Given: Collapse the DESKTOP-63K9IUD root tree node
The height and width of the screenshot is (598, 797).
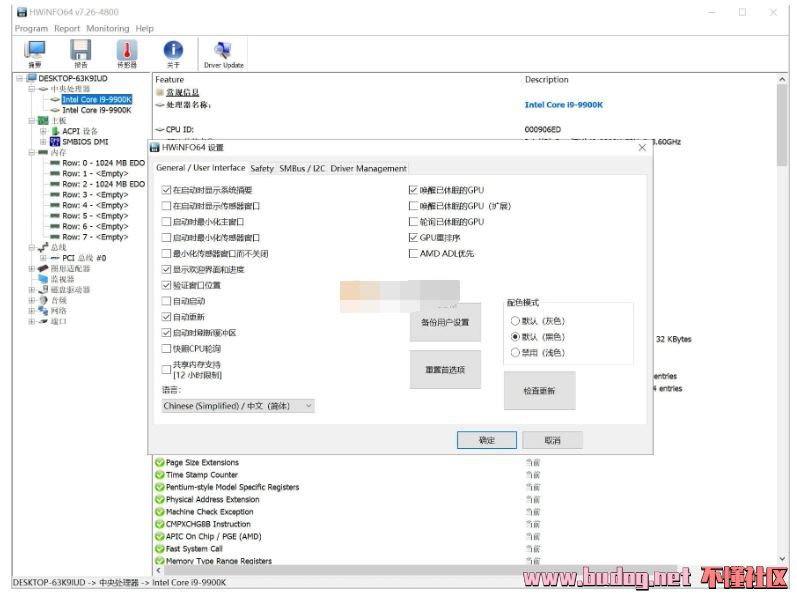Looking at the screenshot, I should tap(20, 78).
